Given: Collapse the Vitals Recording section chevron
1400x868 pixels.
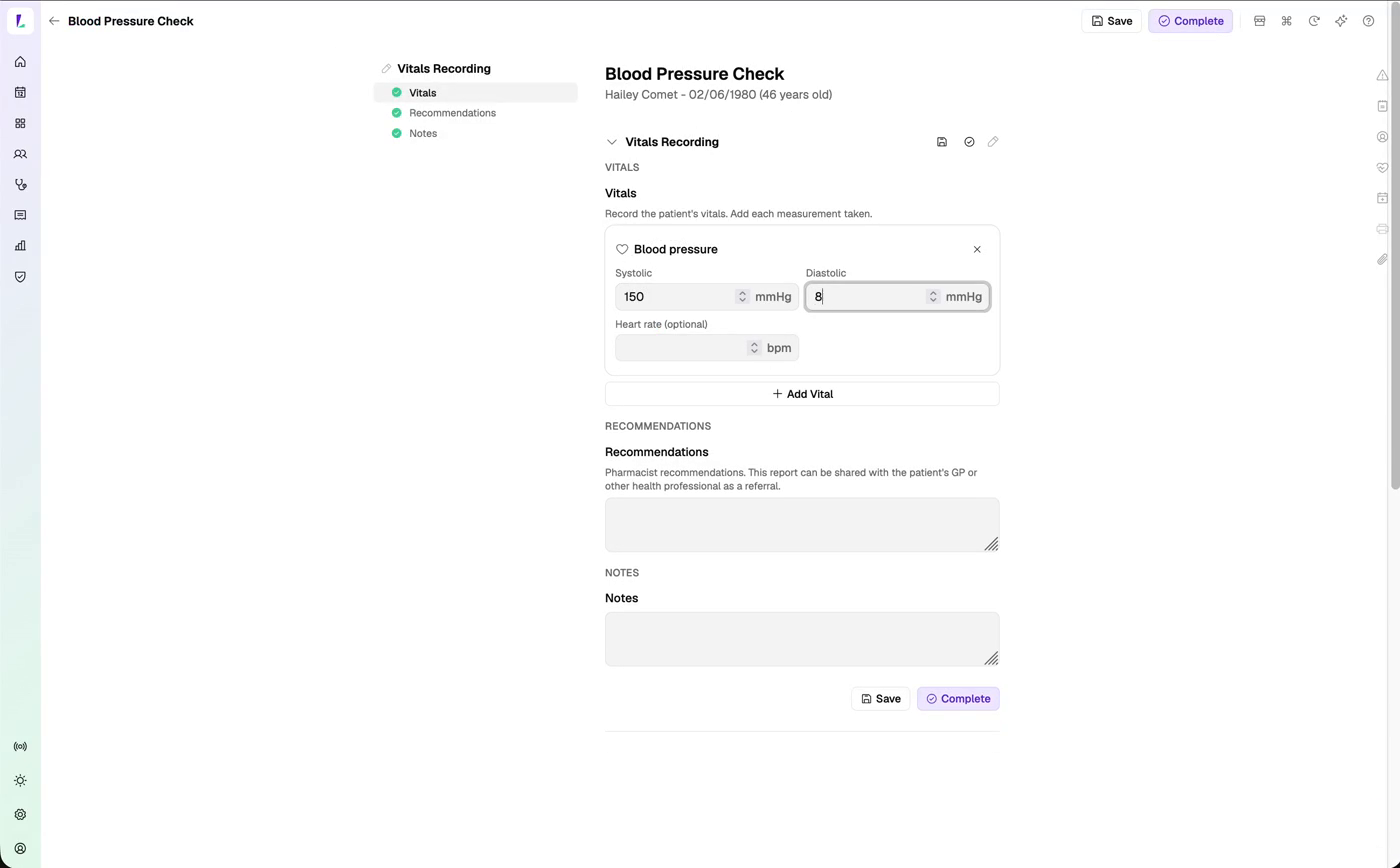Looking at the screenshot, I should click(x=612, y=142).
